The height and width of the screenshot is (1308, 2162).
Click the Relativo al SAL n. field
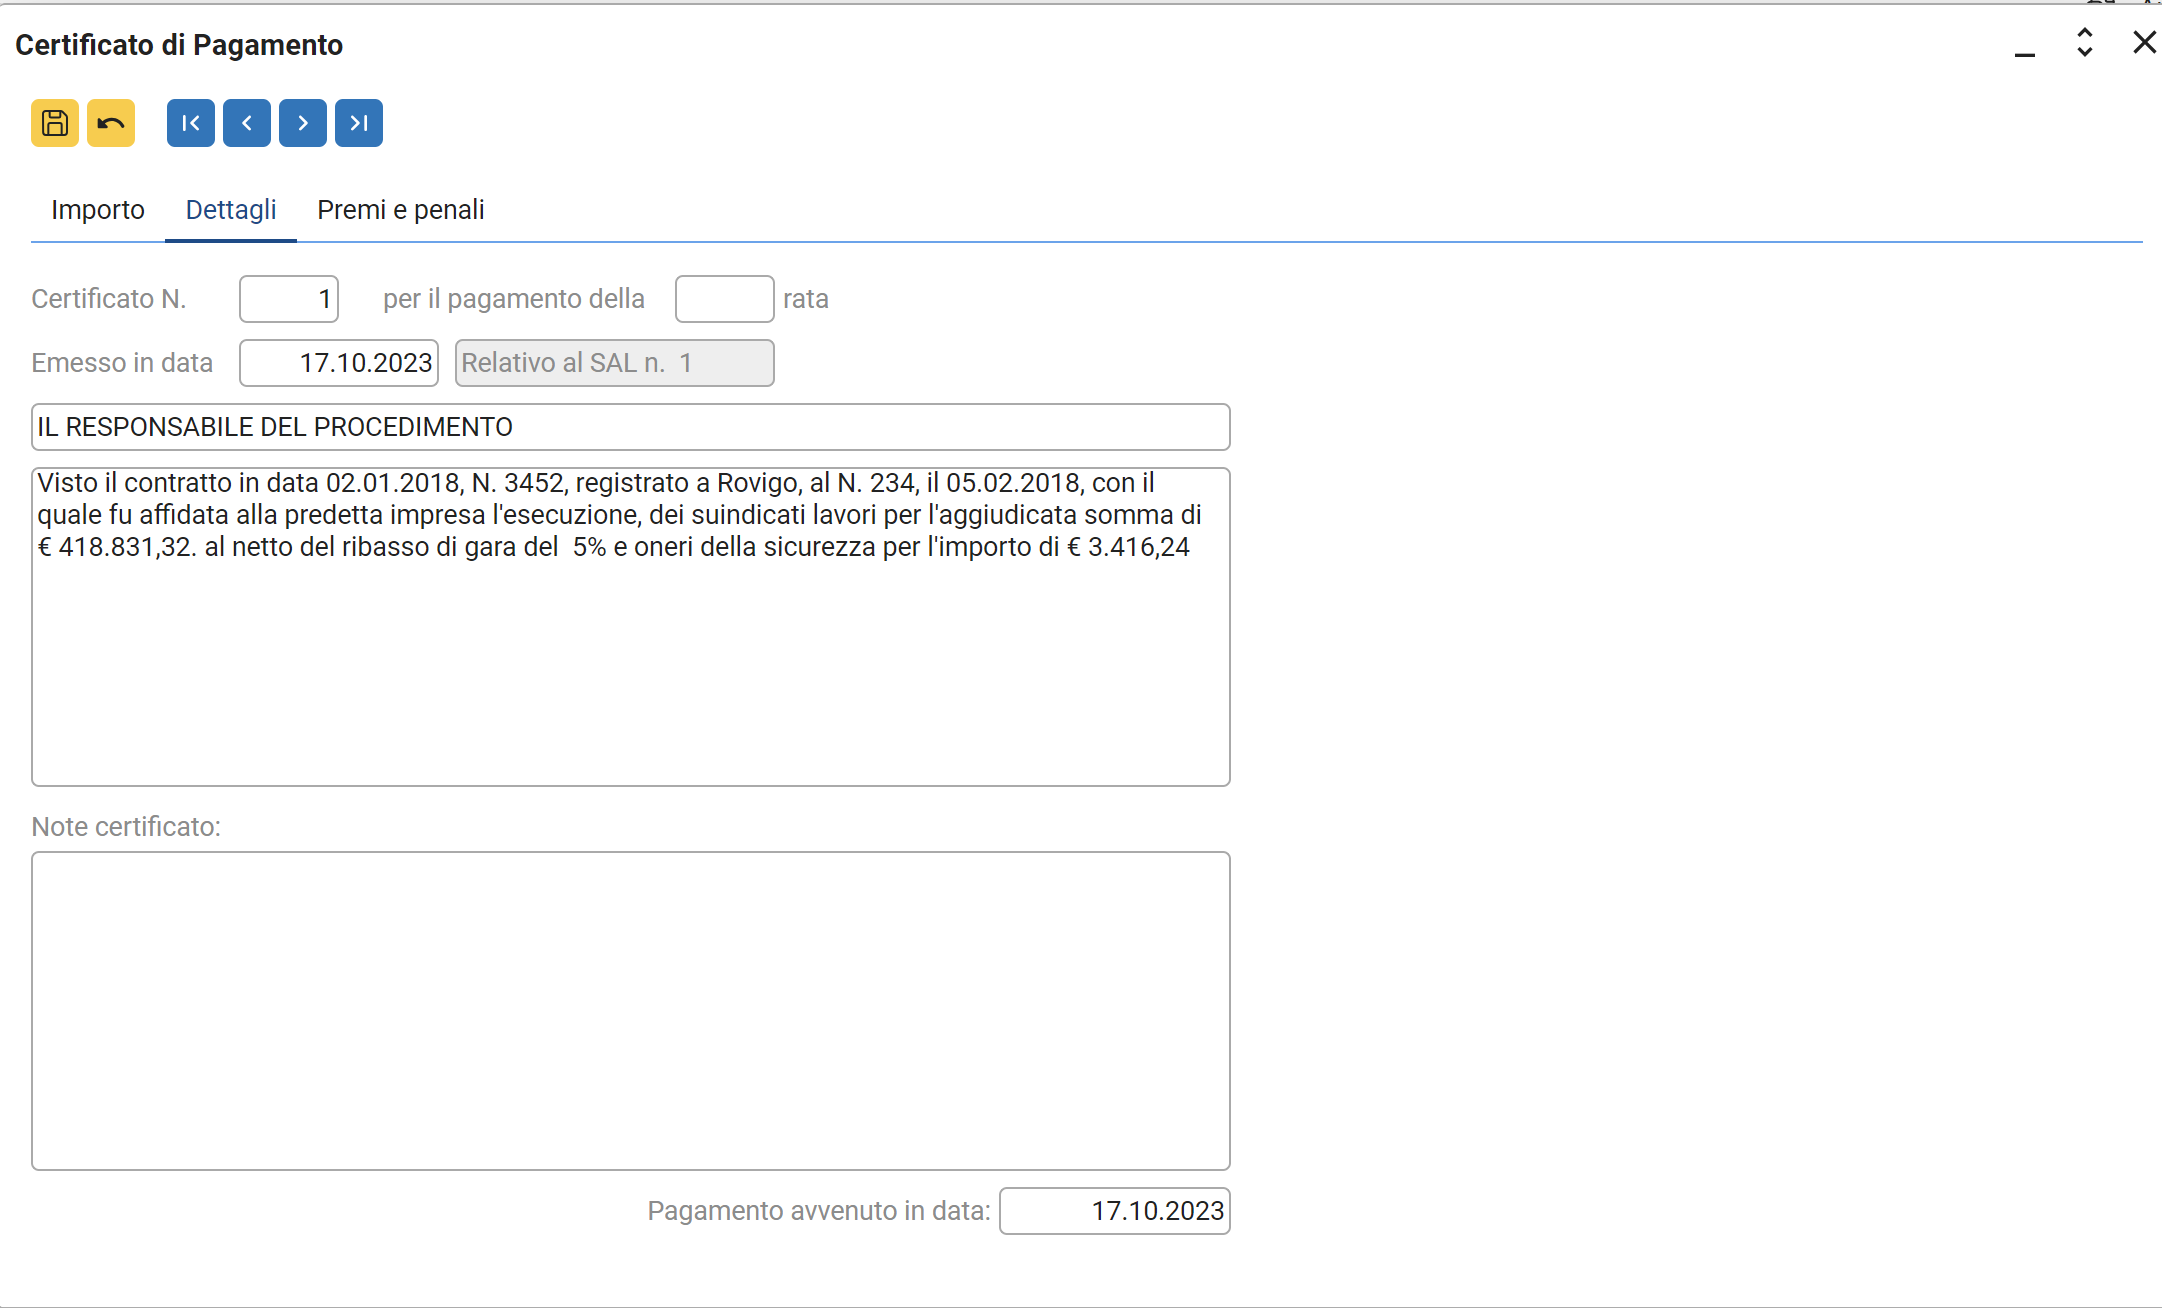coord(614,363)
